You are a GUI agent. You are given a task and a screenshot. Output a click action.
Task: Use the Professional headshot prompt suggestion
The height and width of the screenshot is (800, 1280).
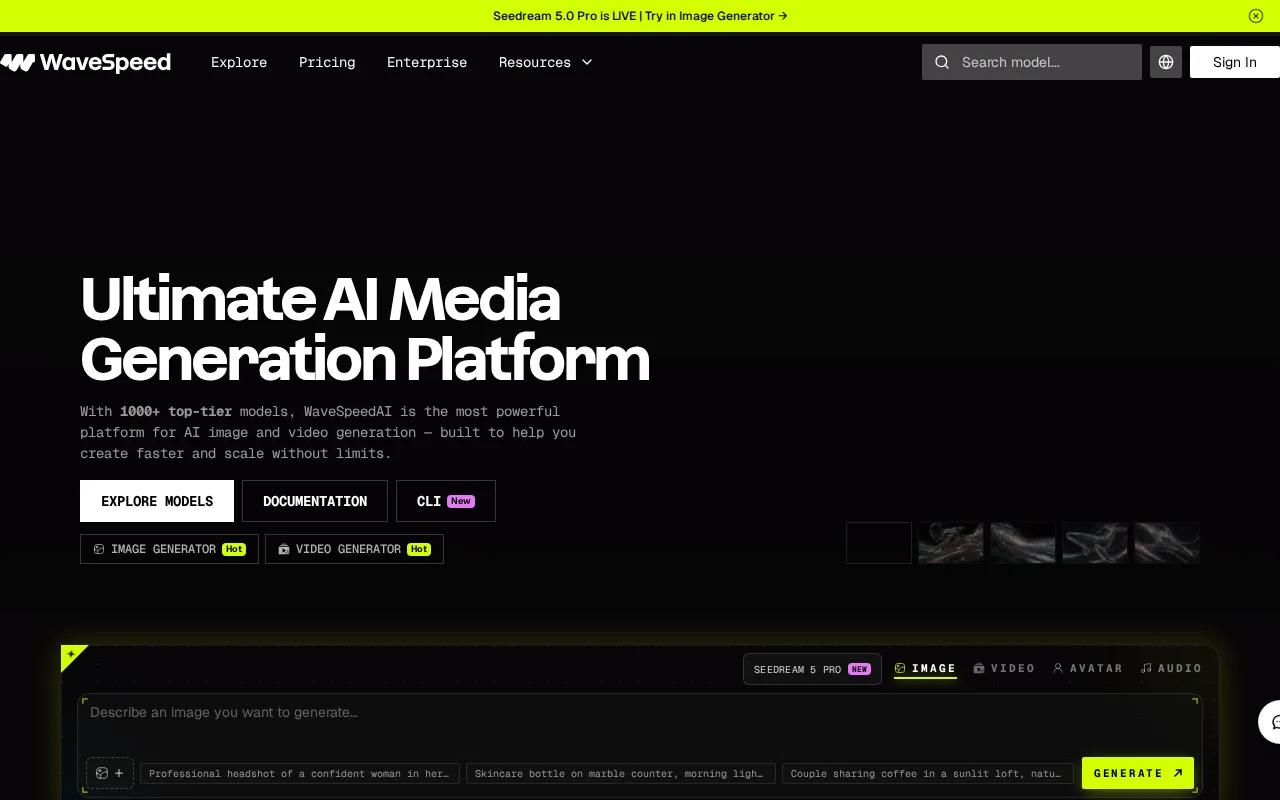coord(300,773)
